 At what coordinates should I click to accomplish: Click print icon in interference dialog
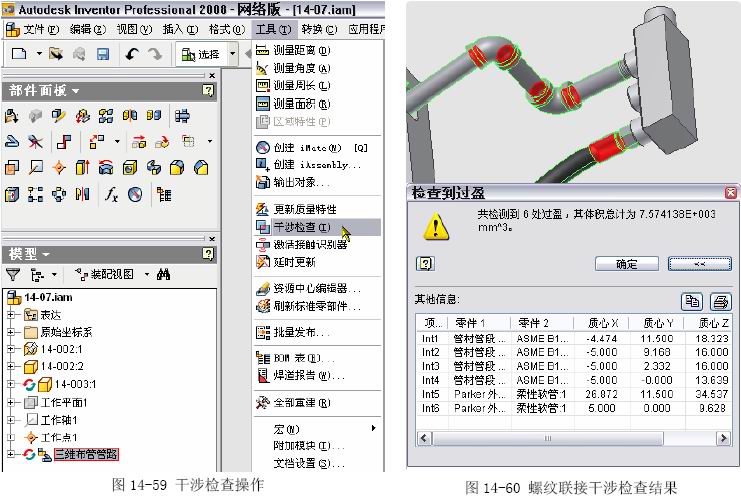pos(721,301)
